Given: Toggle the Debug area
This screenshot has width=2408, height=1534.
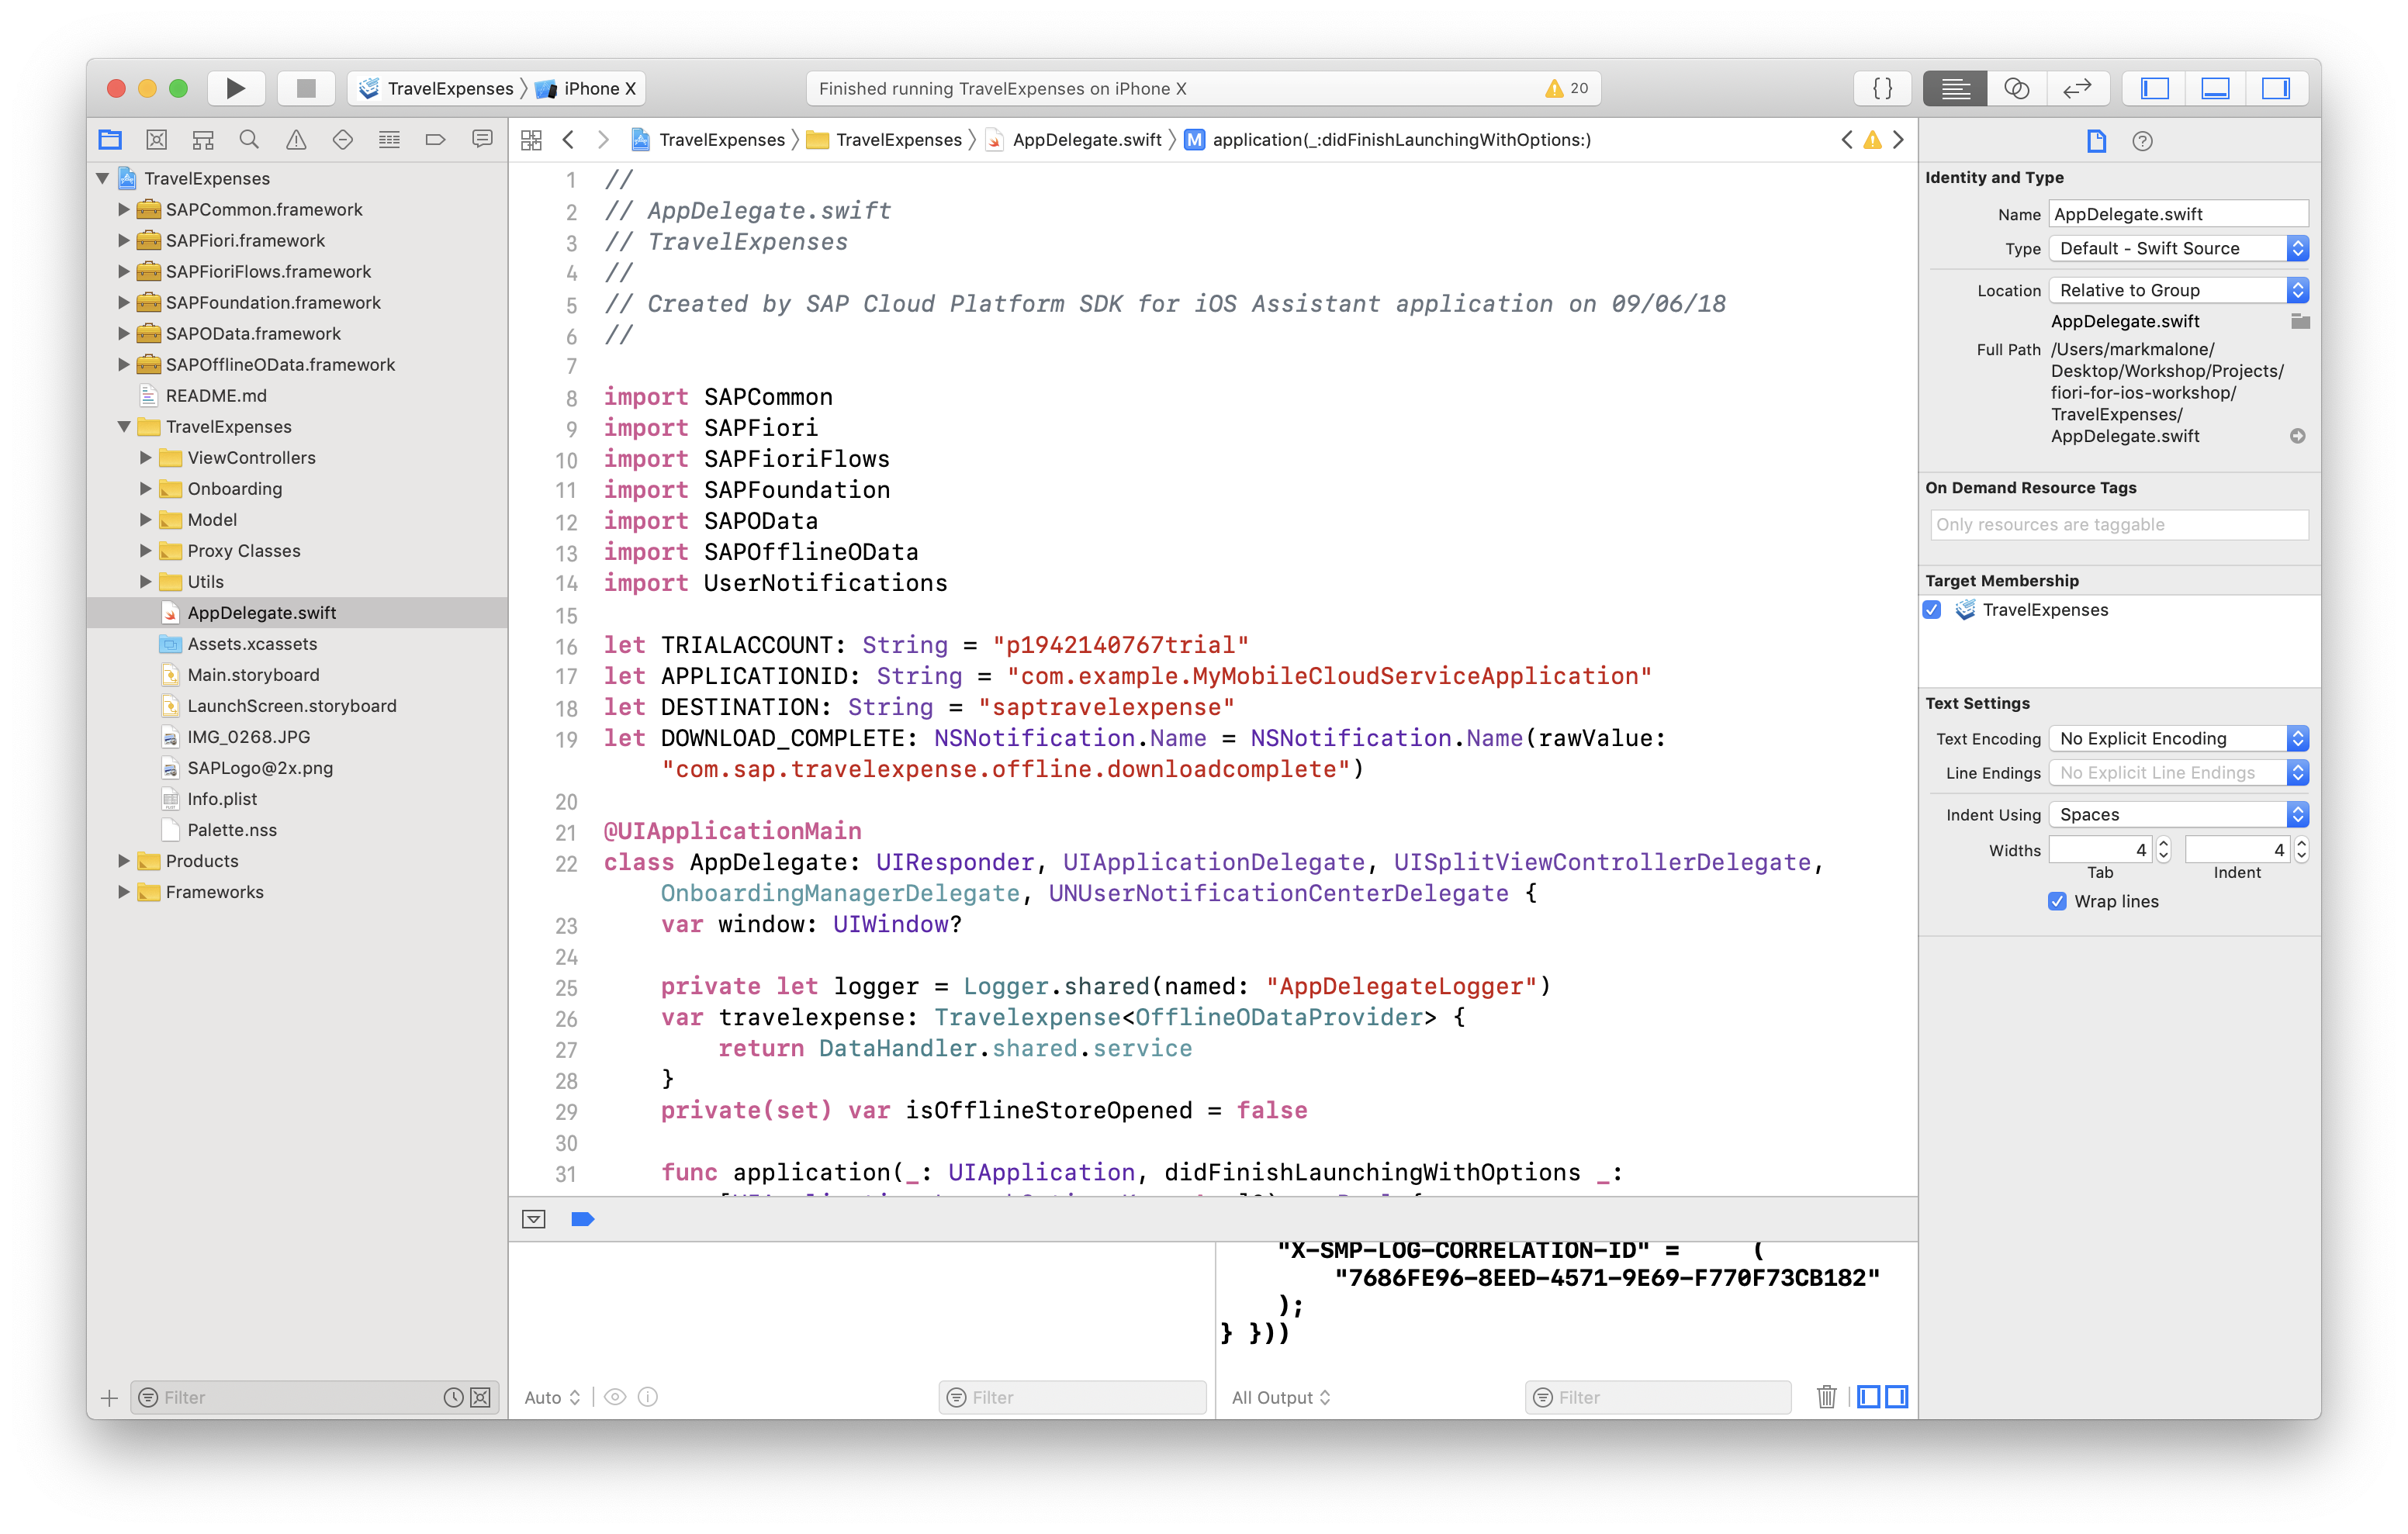Looking at the screenshot, I should tap(2215, 88).
